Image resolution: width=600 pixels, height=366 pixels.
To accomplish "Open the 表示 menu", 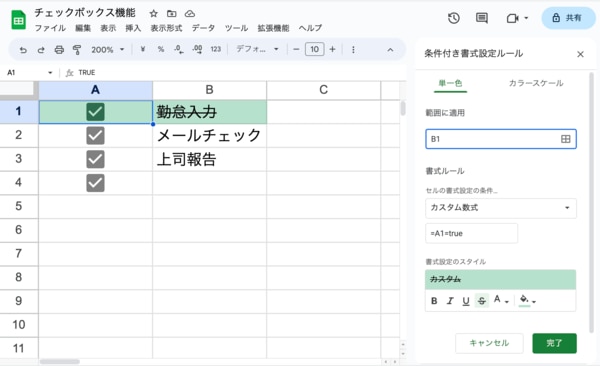I will [108, 28].
